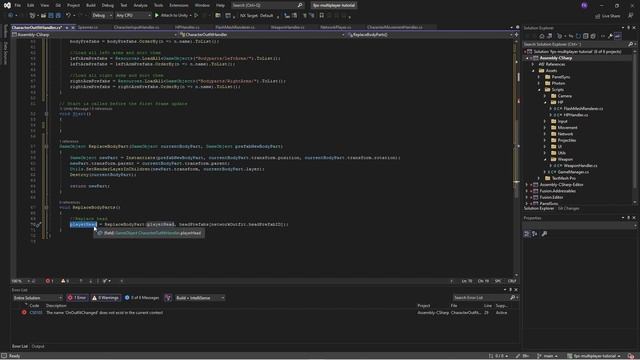Click the Error List filter funnel icon
The height and width of the screenshot is (360, 640).
(x=168, y=298)
